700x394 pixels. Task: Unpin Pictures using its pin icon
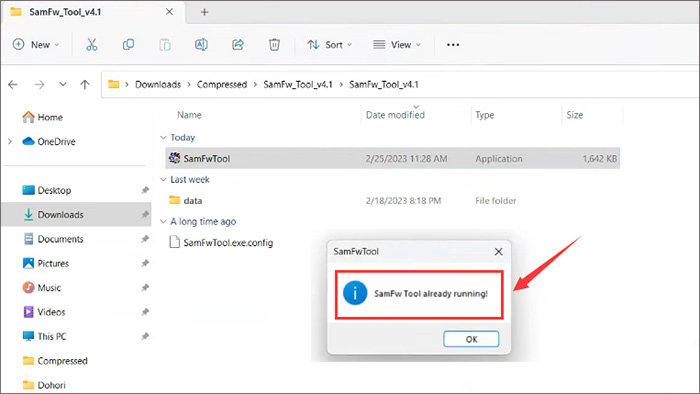[145, 263]
